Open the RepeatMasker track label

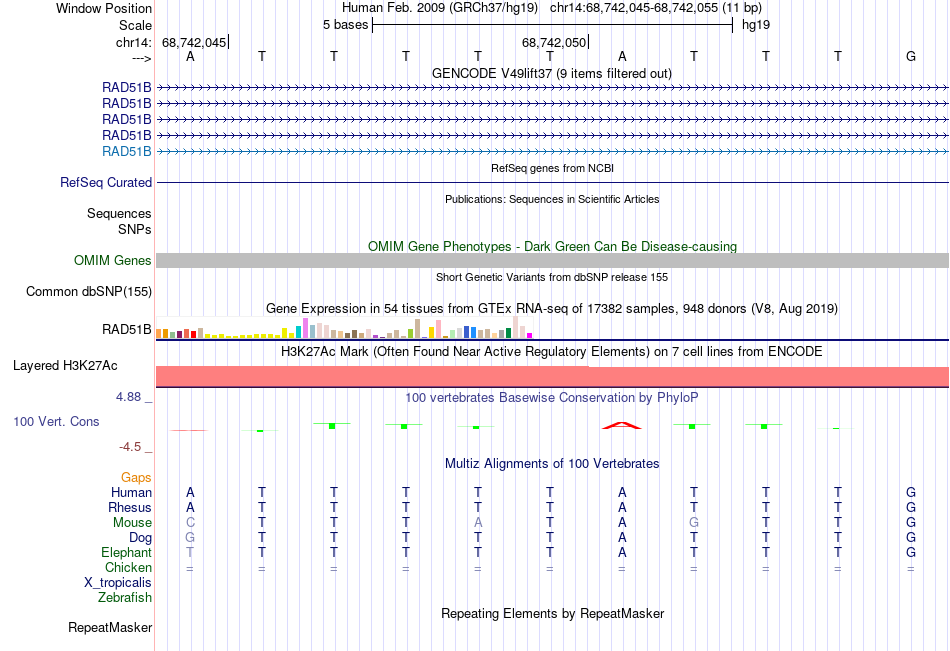pos(110,627)
